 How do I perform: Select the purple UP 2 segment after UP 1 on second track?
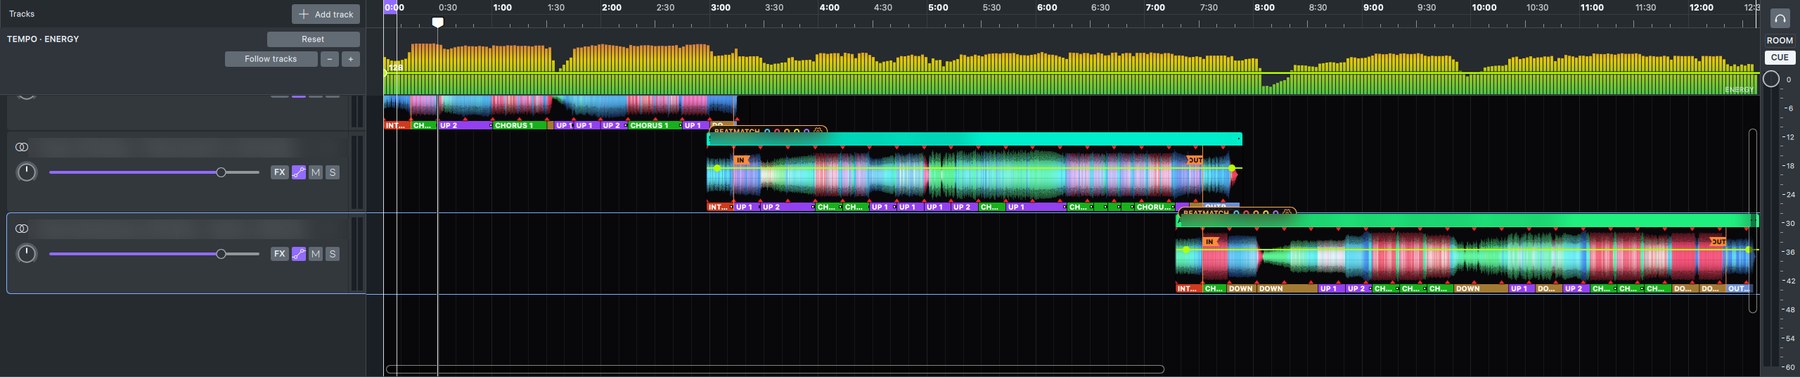787,207
